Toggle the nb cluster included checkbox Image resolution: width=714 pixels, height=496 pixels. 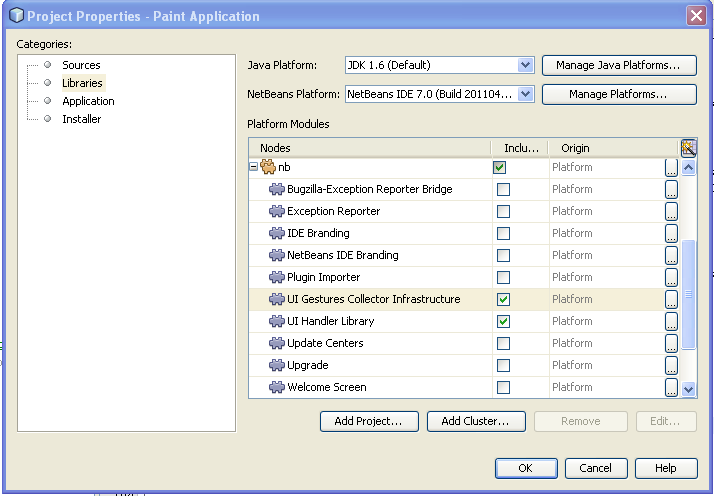(499, 167)
